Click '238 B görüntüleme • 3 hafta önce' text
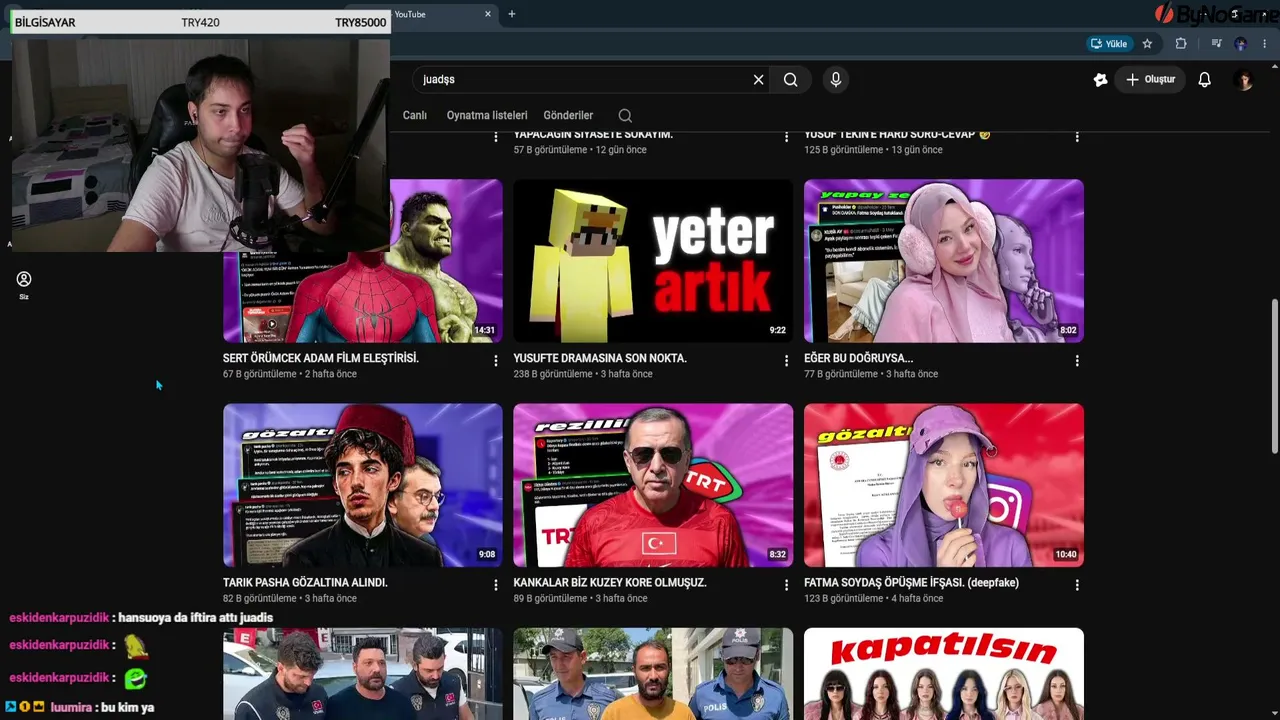 point(583,374)
